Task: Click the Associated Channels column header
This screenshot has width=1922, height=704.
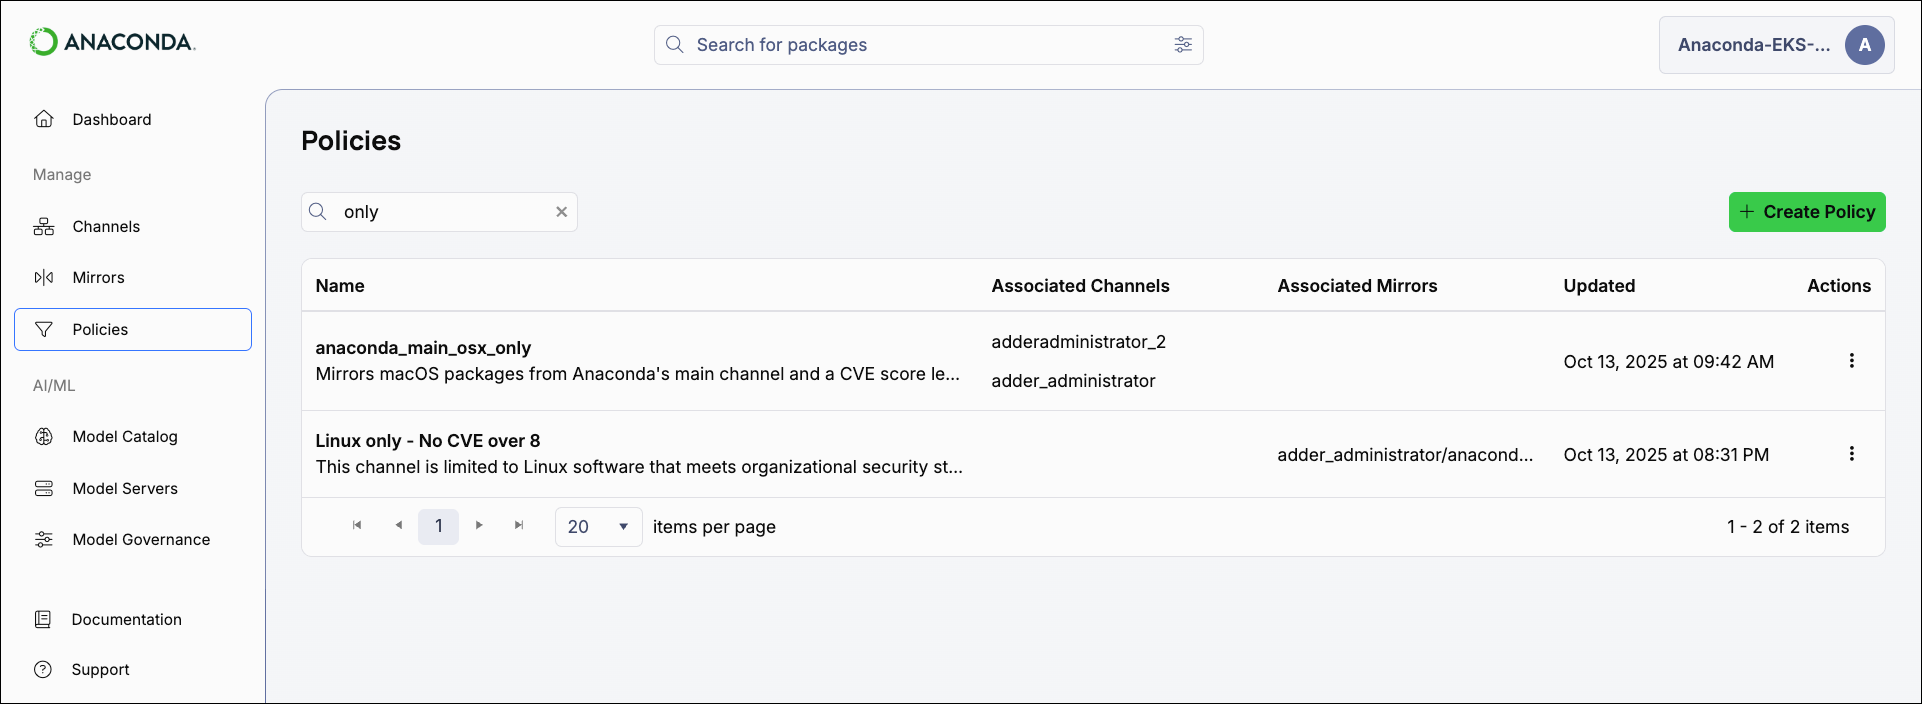Action: tap(1080, 286)
